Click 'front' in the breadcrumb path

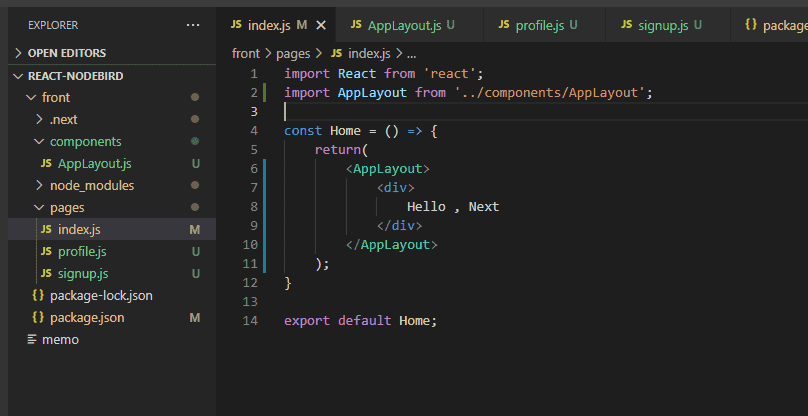click(246, 54)
